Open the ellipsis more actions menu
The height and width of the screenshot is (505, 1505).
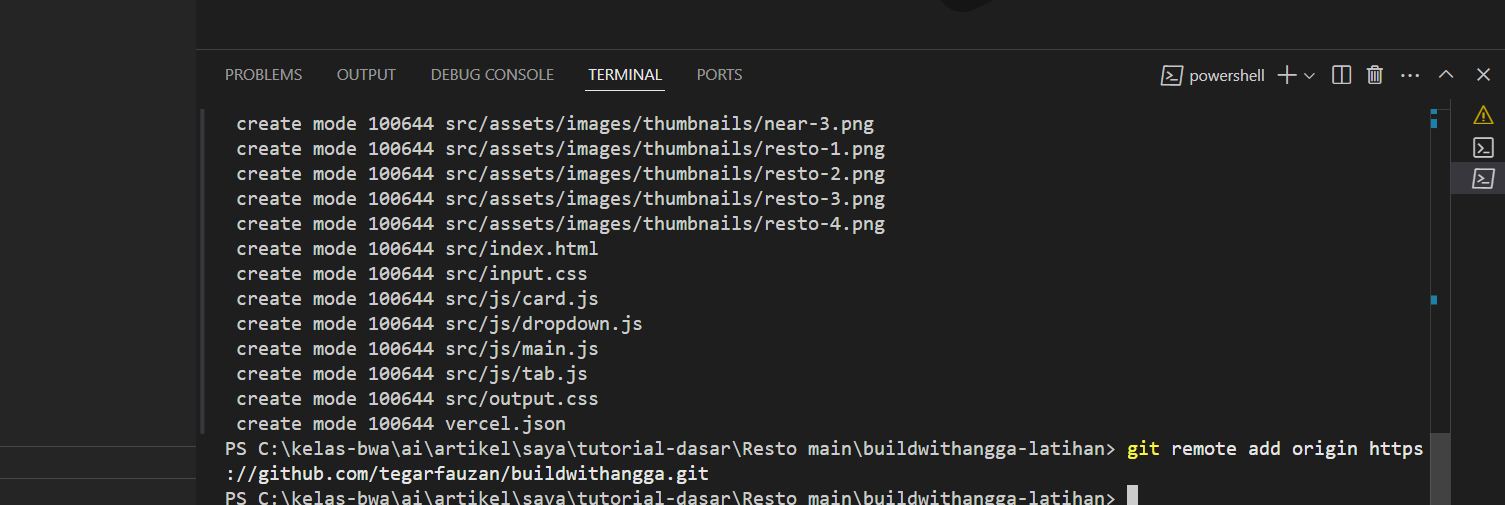click(1410, 75)
